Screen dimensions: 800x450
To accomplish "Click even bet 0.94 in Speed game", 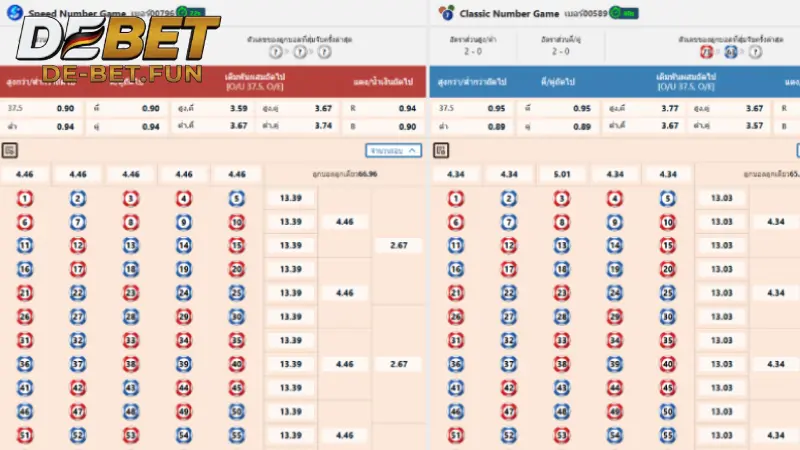I will (127, 127).
